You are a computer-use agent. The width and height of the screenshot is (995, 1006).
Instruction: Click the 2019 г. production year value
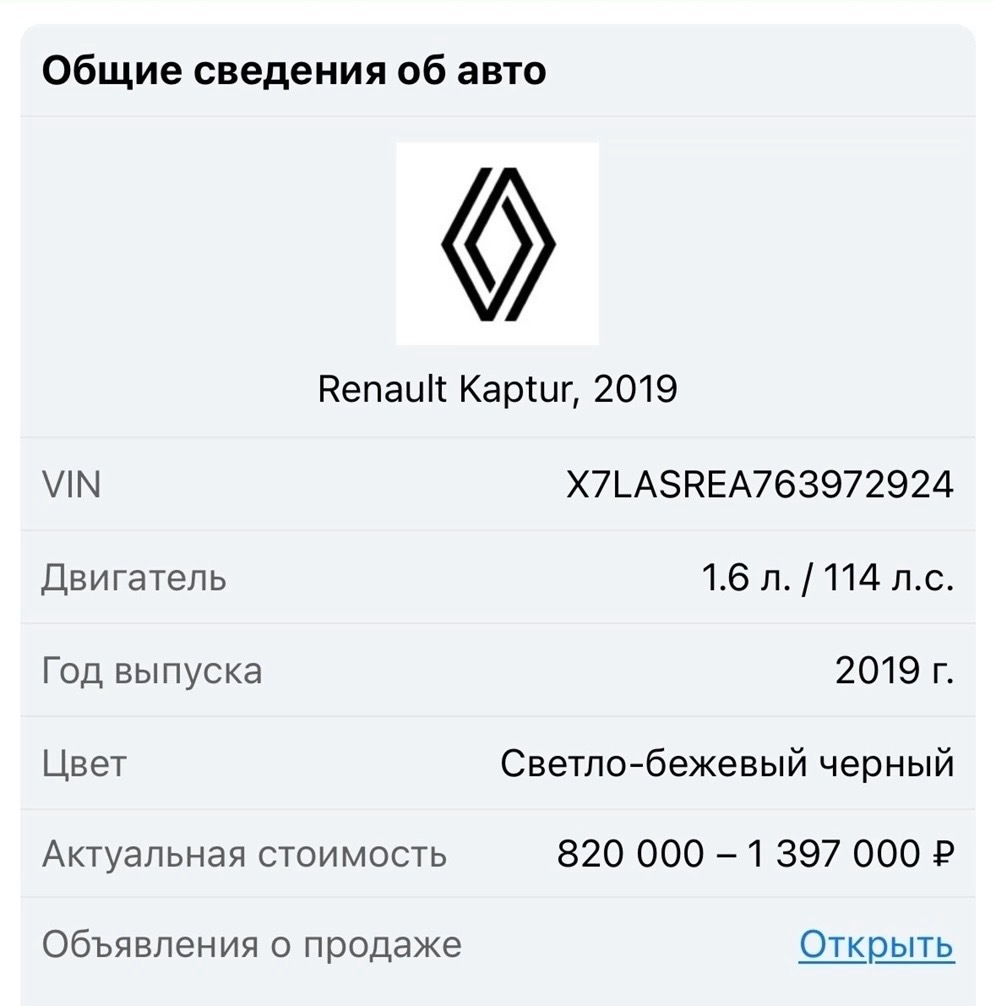coord(894,670)
